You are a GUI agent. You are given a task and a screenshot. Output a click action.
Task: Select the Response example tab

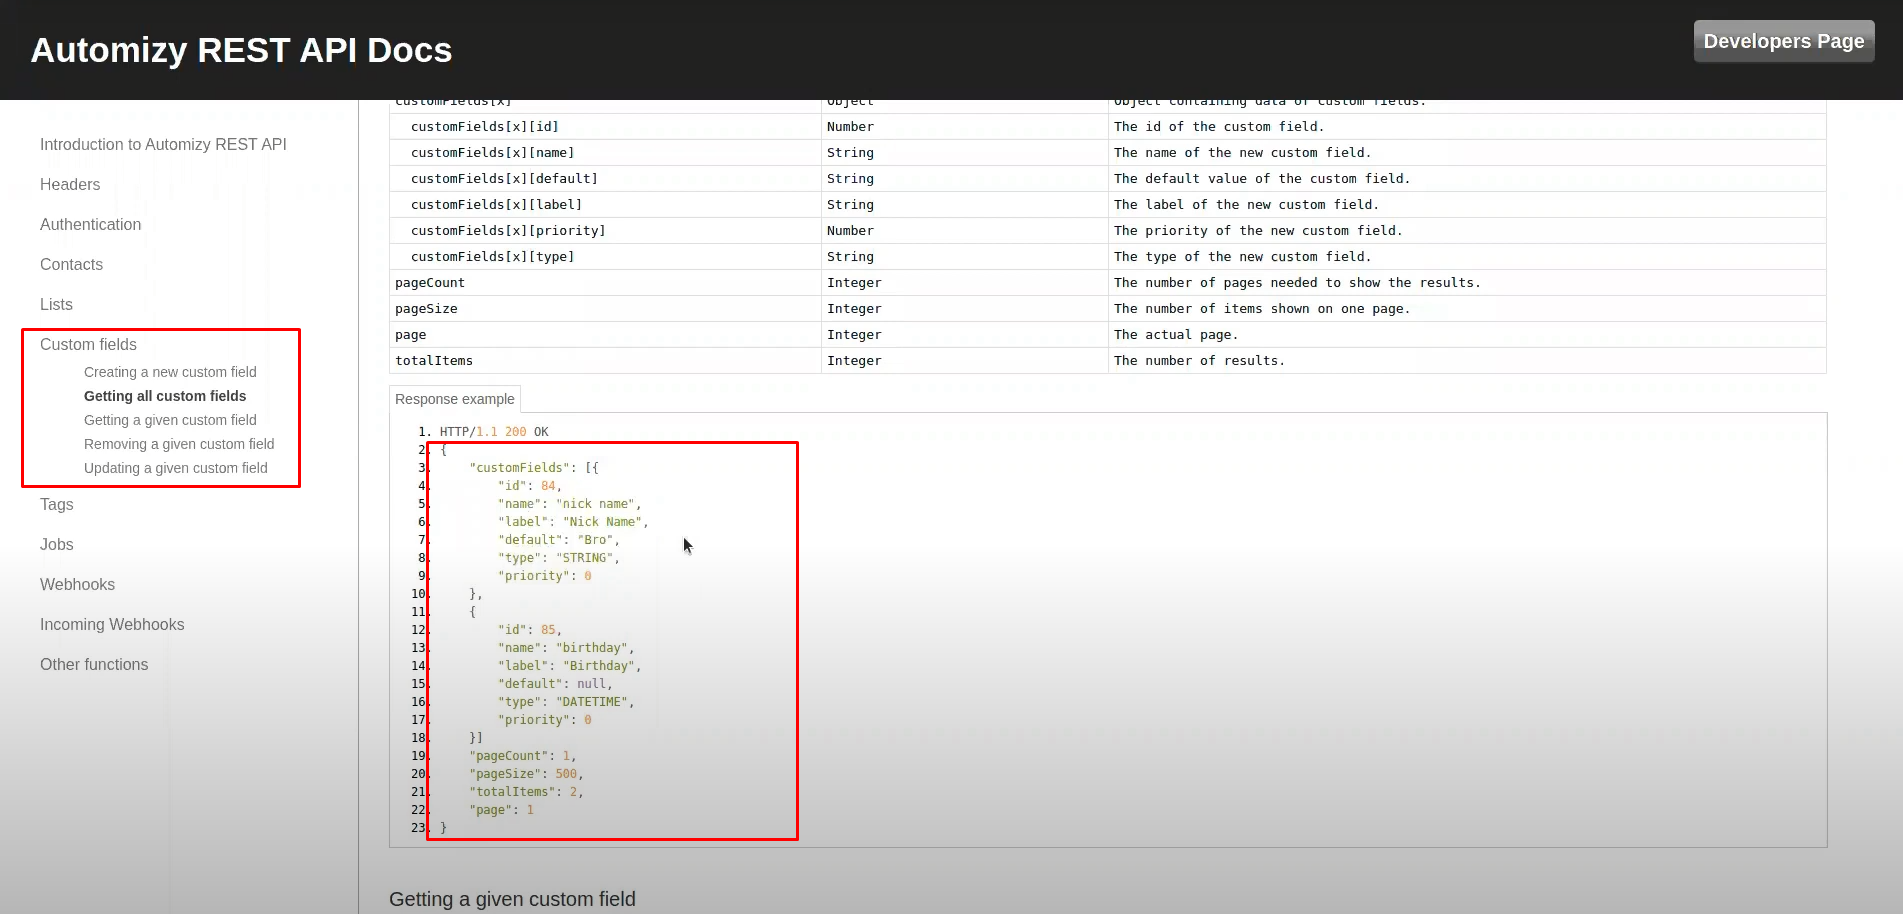tap(455, 399)
